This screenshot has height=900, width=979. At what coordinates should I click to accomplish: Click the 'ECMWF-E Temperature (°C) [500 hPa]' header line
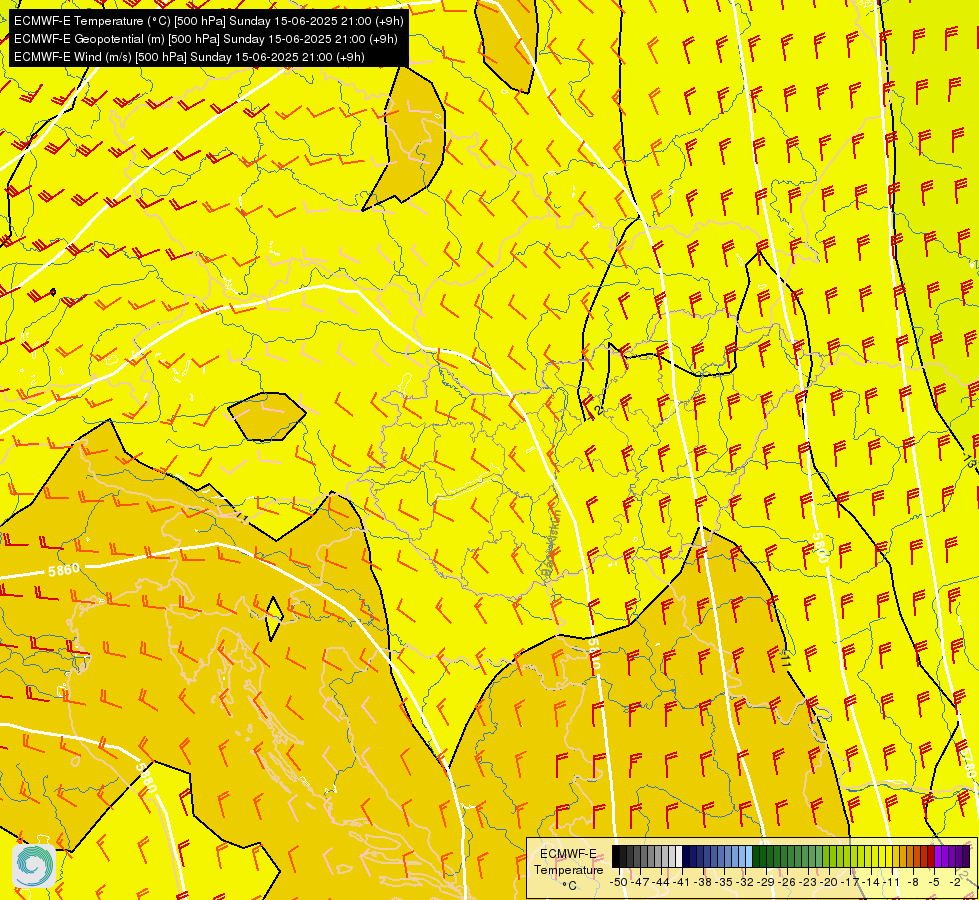209,21
